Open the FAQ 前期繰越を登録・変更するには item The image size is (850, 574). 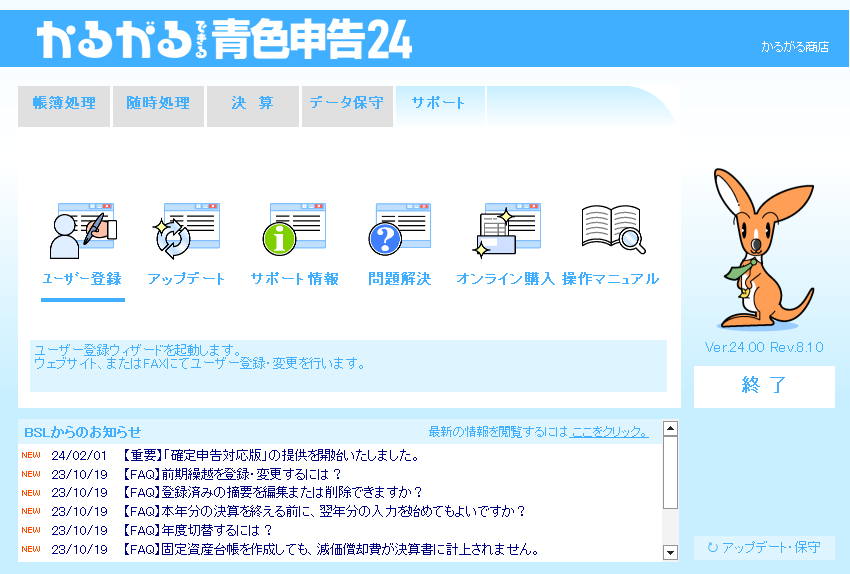231,474
